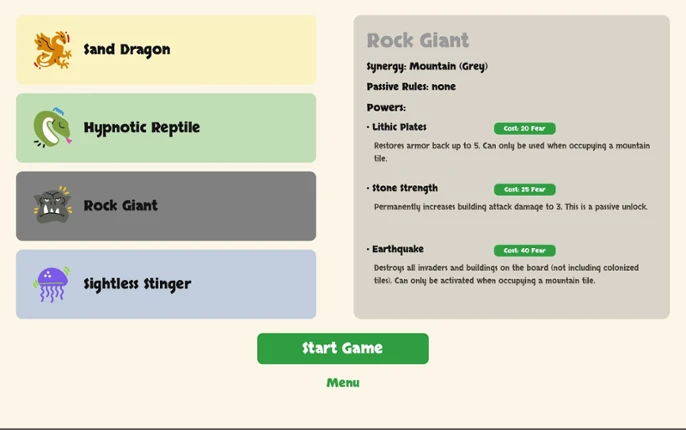Return to the Menu link
Viewport: 686px width, 430px height.
pos(343,383)
